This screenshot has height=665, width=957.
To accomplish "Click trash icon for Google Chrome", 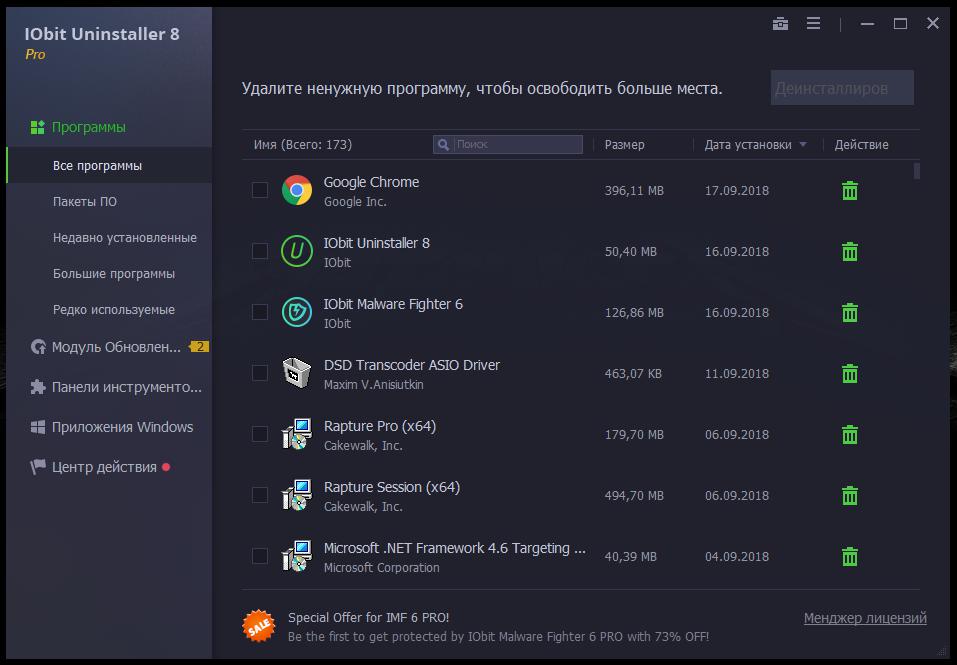I will (x=850, y=190).
